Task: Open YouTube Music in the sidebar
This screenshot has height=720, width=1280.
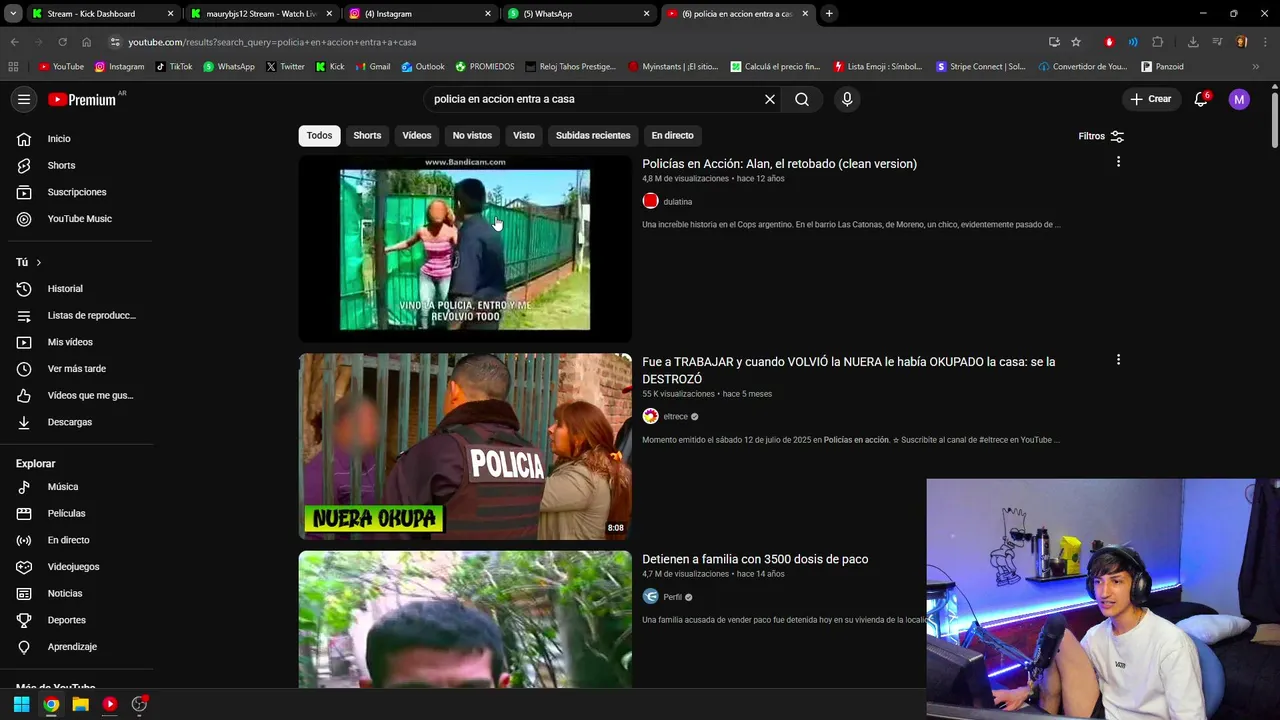Action: (x=78, y=219)
